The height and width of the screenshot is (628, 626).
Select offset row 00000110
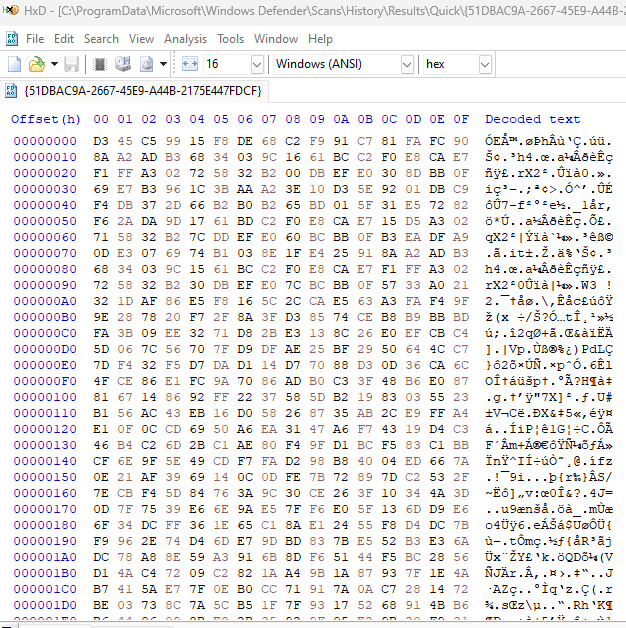tap(45, 413)
